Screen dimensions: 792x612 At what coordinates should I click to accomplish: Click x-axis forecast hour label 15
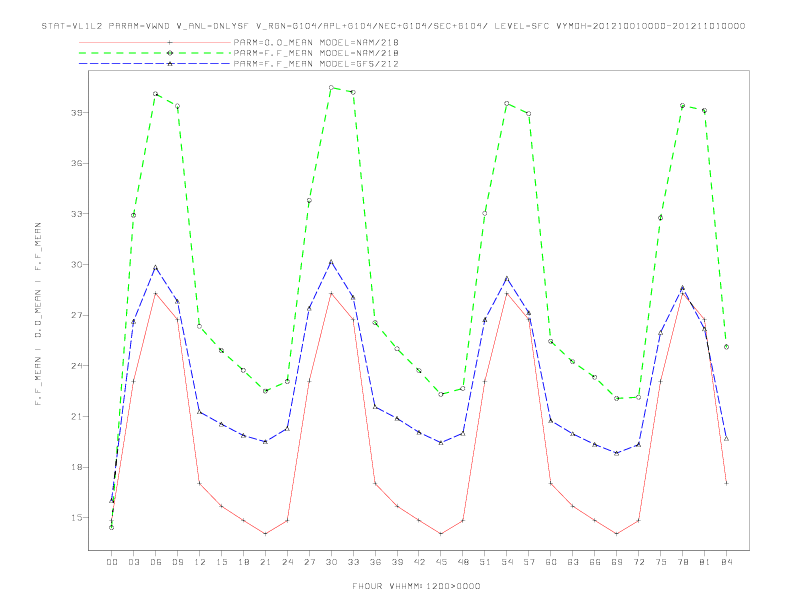[221, 562]
